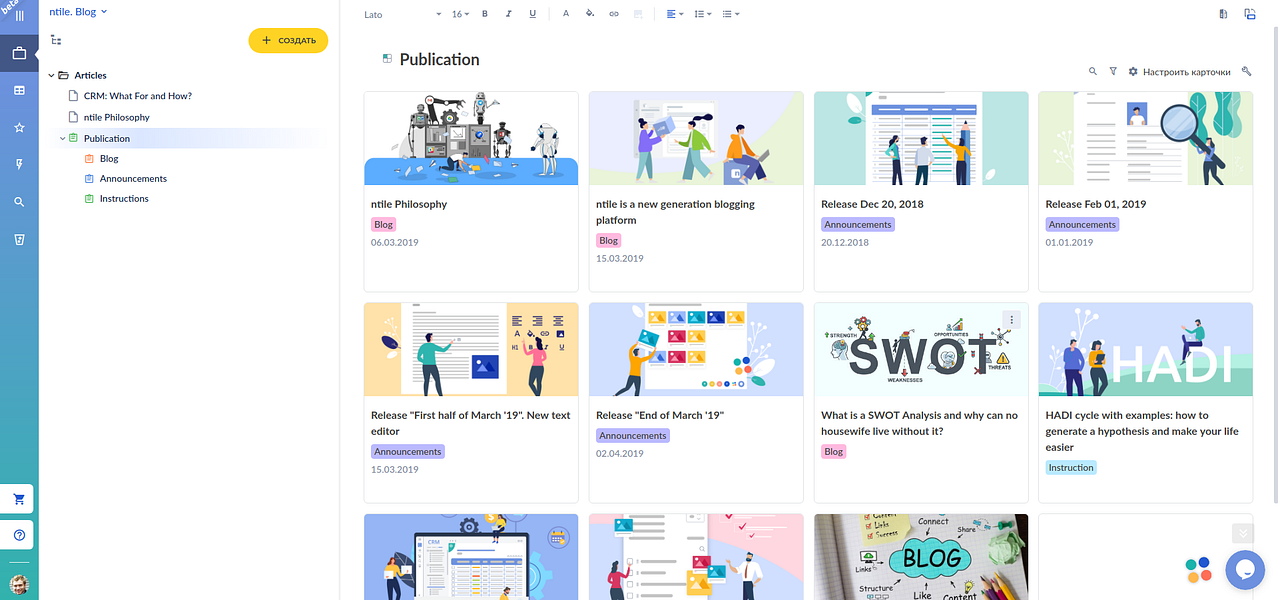Open Release Feb 01, 2019 card

[x=1096, y=204]
